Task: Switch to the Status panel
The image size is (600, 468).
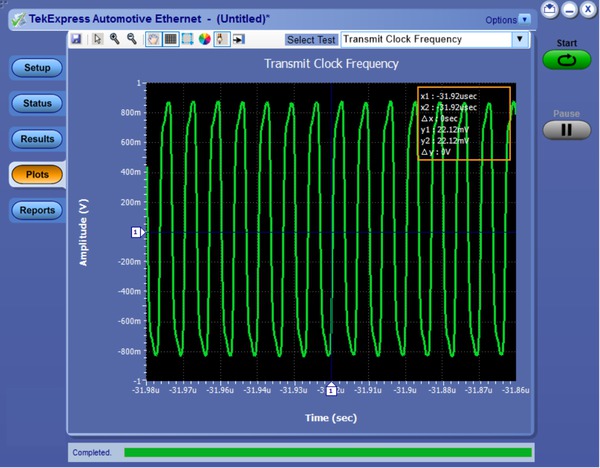Action: (x=37, y=103)
